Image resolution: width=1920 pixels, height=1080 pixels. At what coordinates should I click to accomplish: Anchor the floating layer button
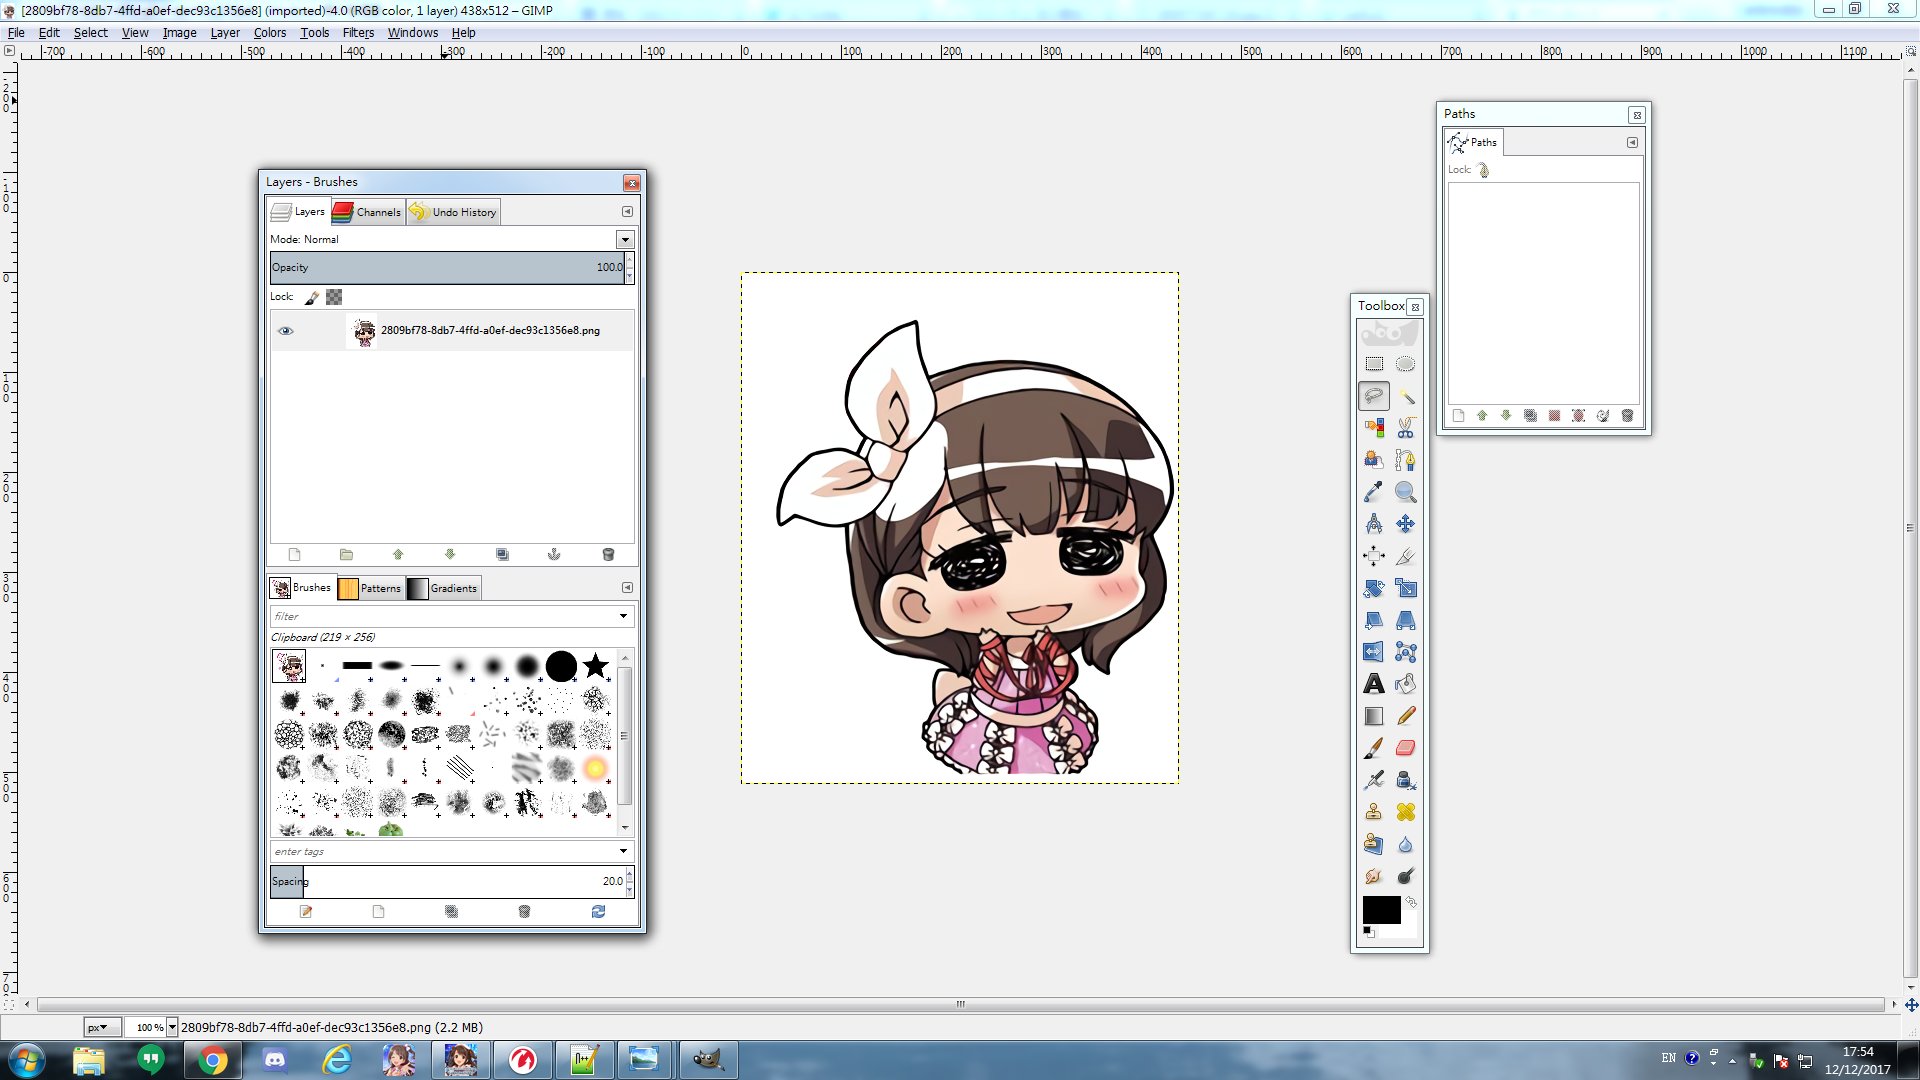click(554, 554)
